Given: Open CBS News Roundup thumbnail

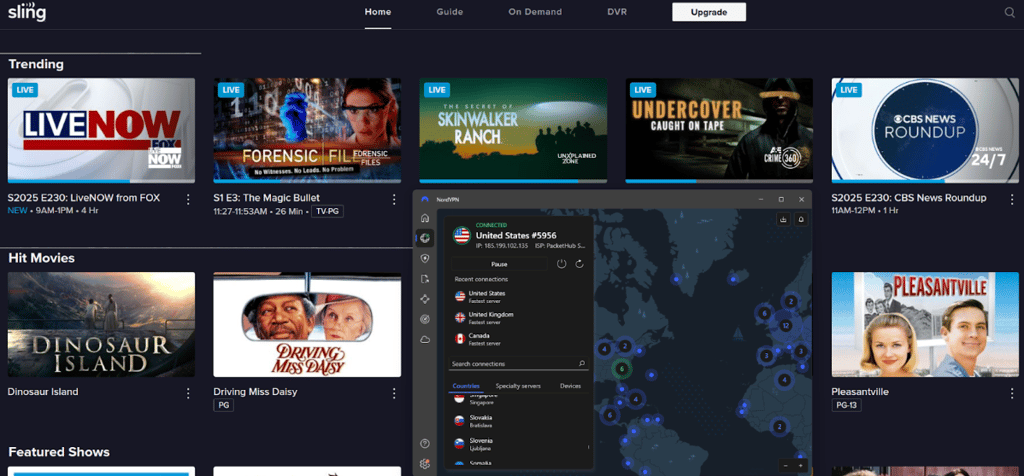Looking at the screenshot, I should pos(925,129).
